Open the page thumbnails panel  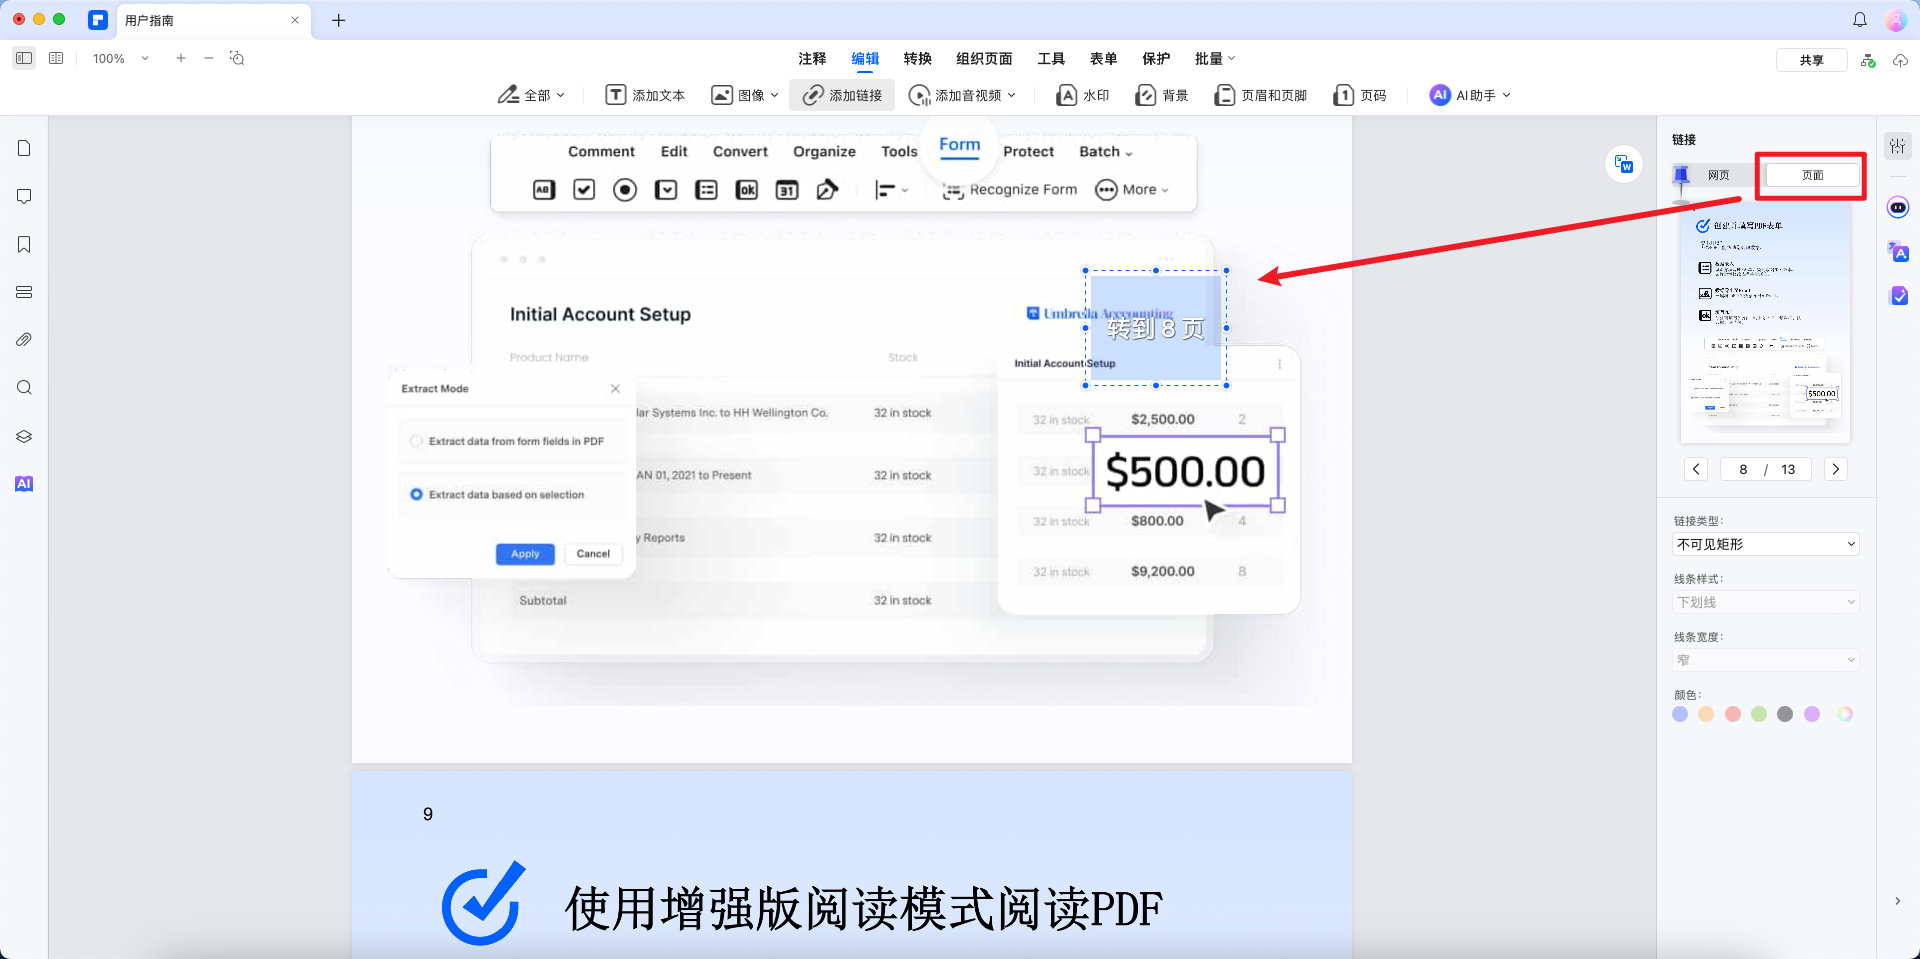23,147
